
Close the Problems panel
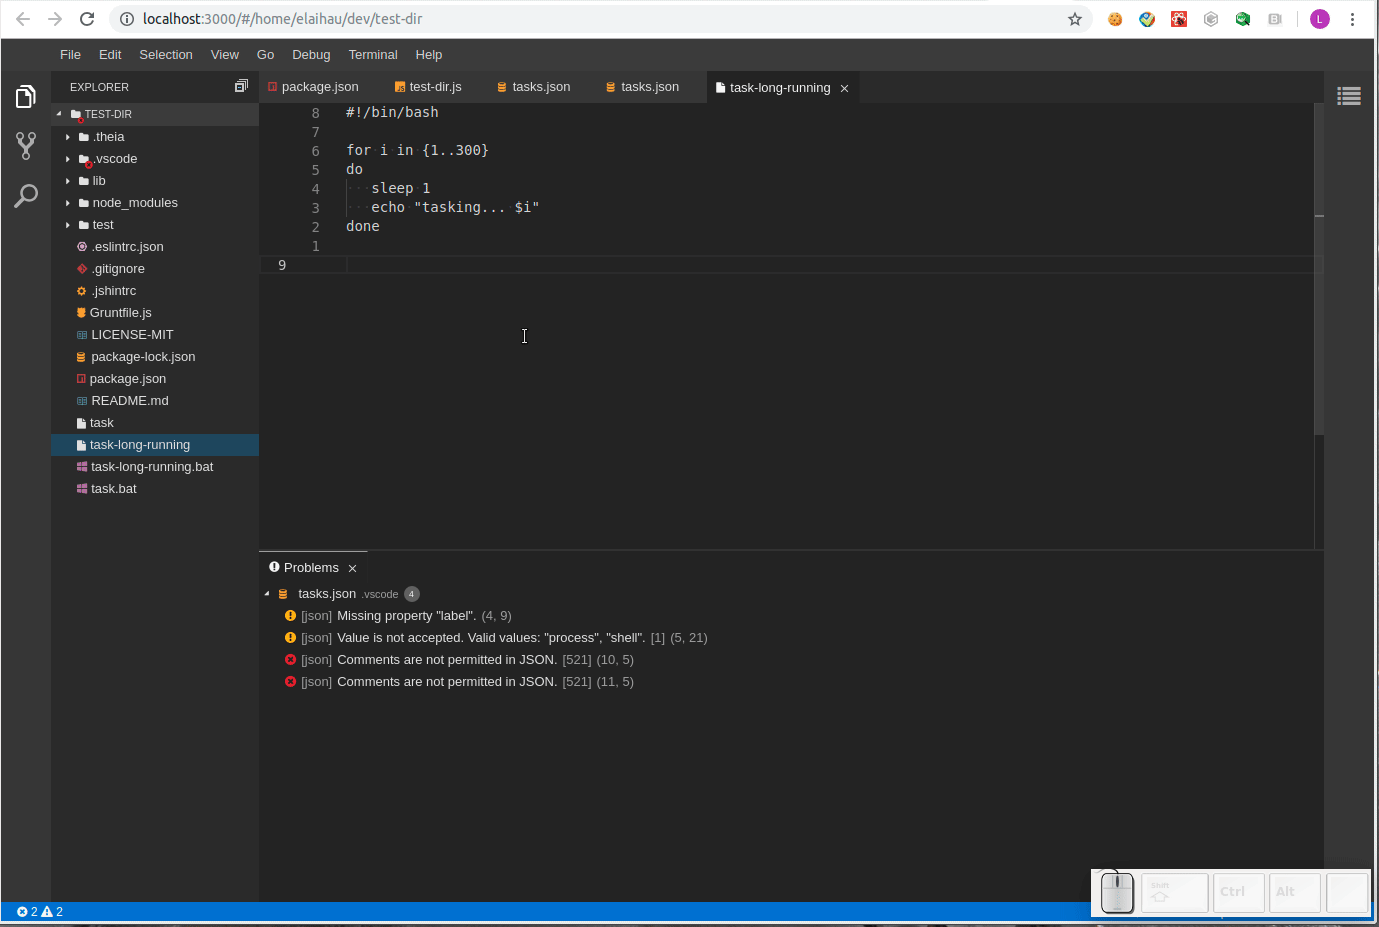click(351, 567)
